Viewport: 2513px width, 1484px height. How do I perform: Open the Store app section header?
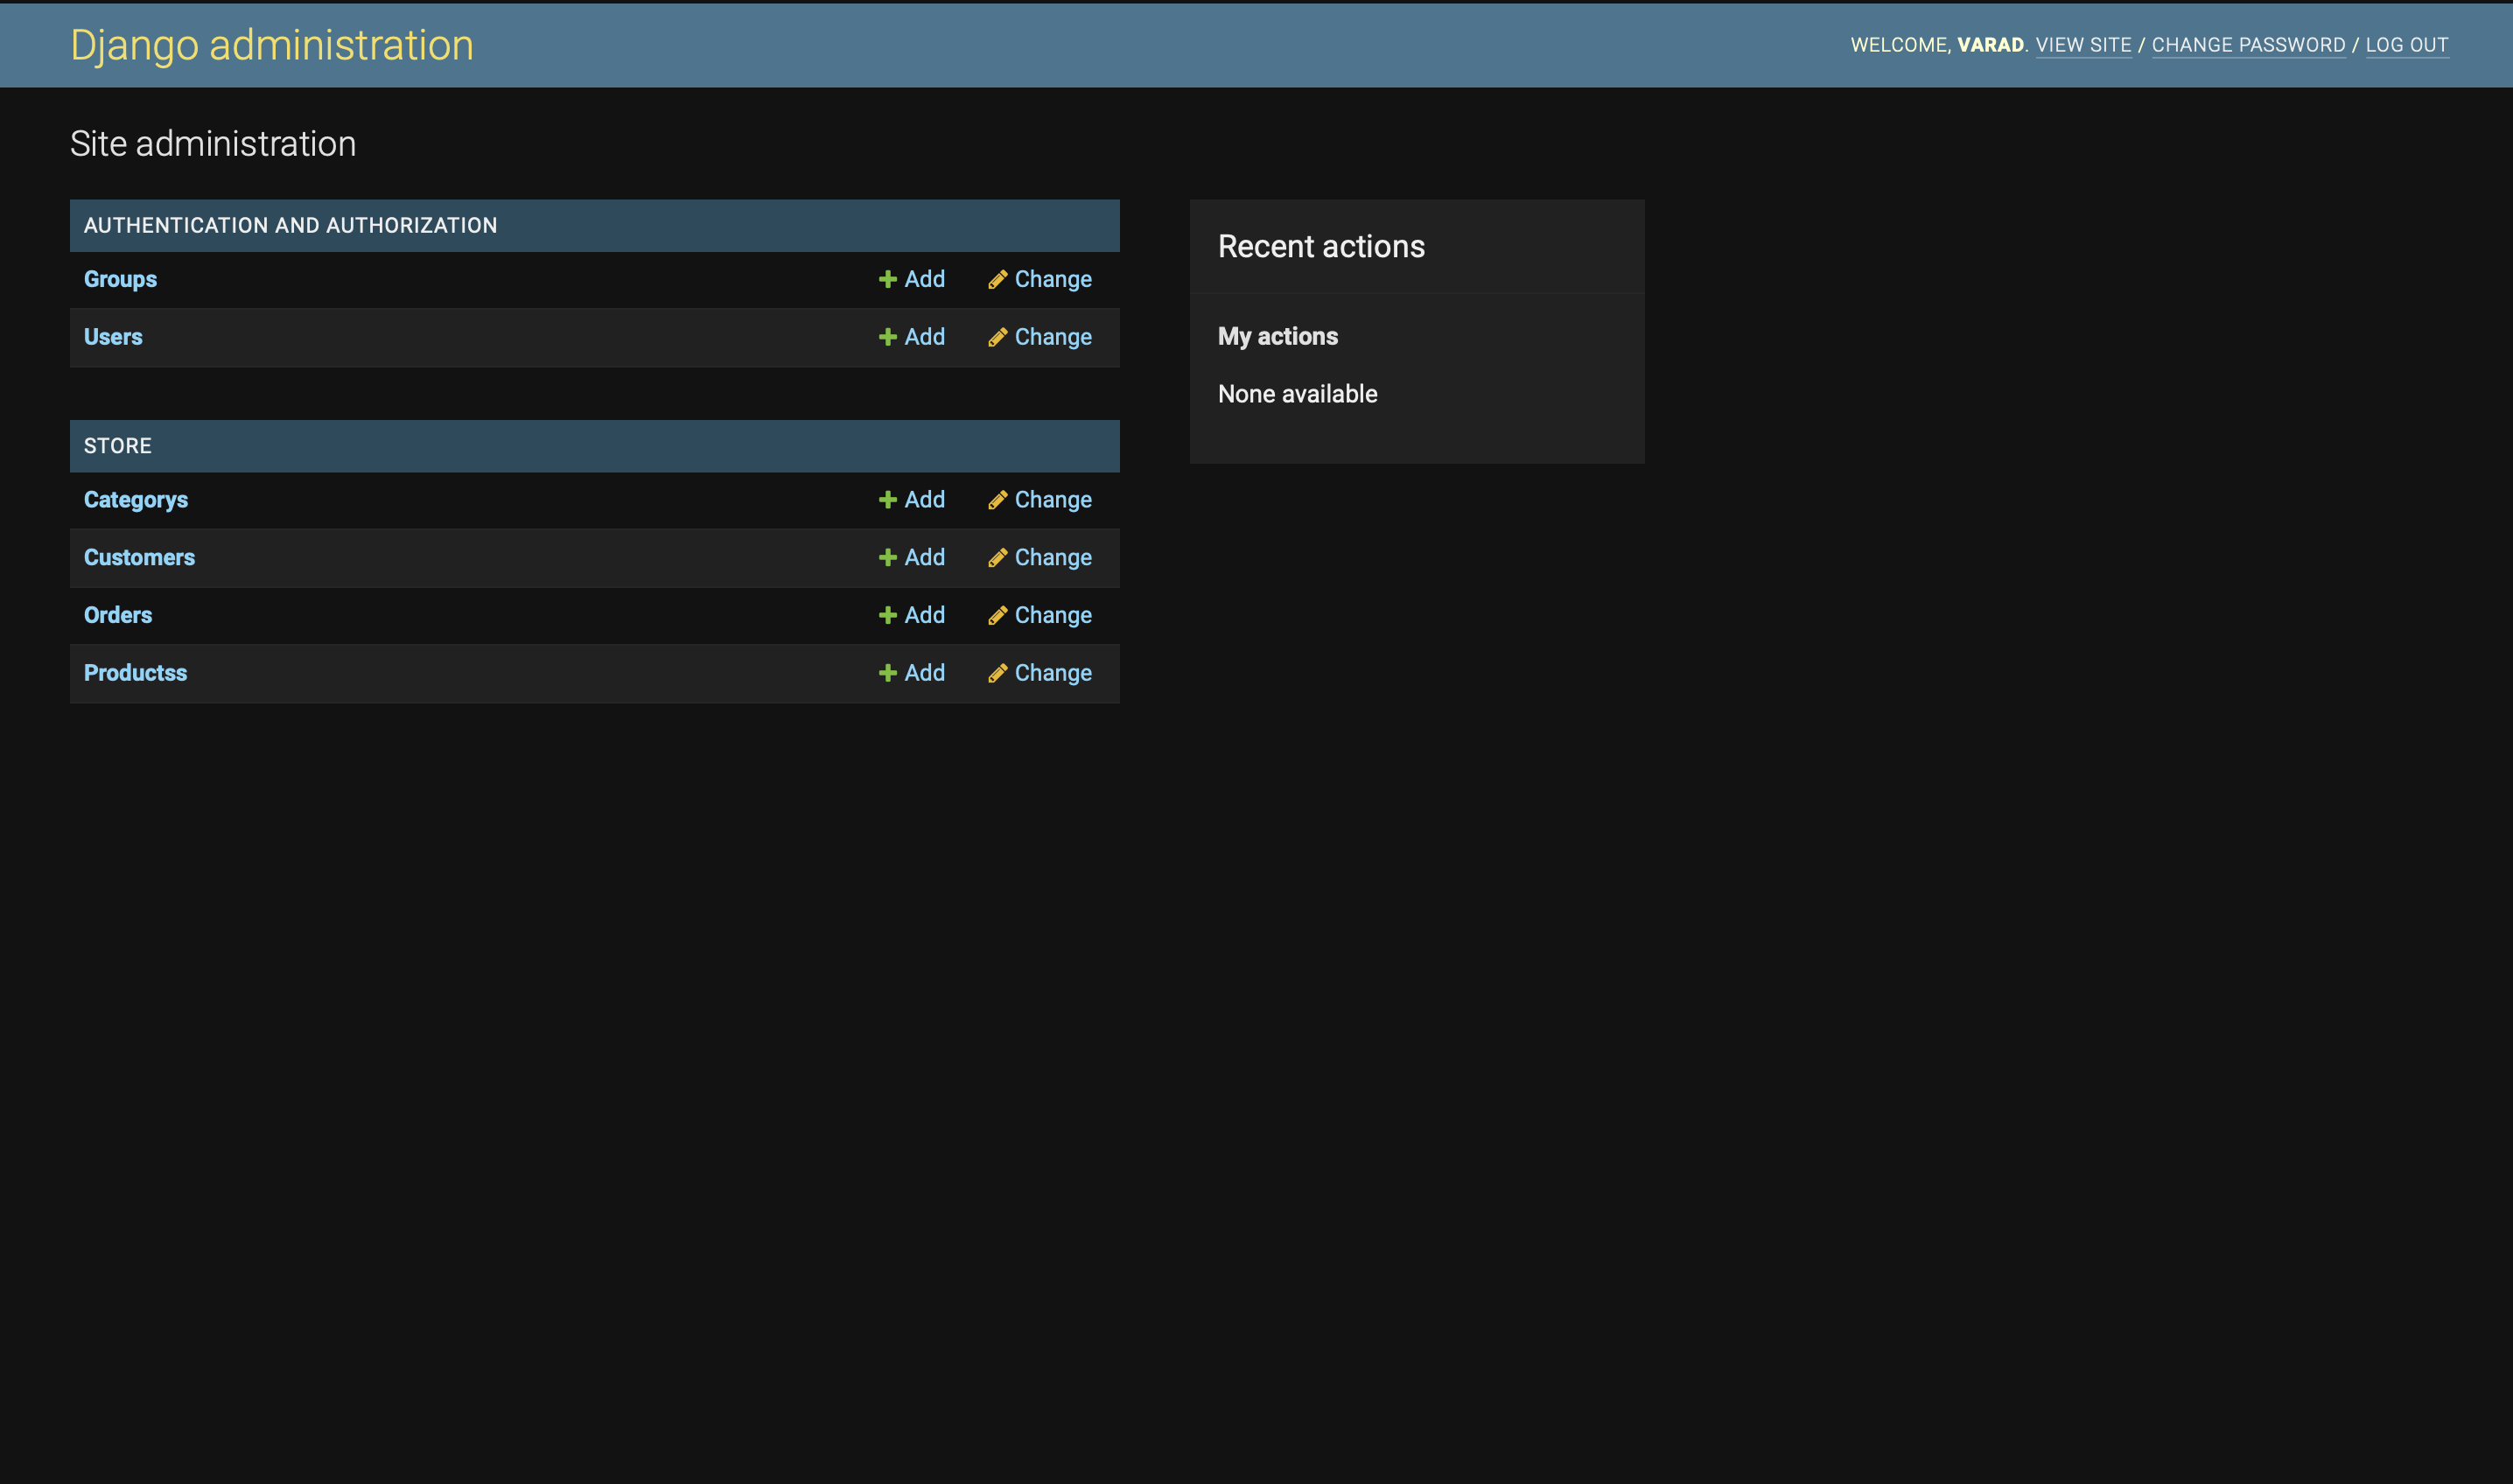point(118,446)
